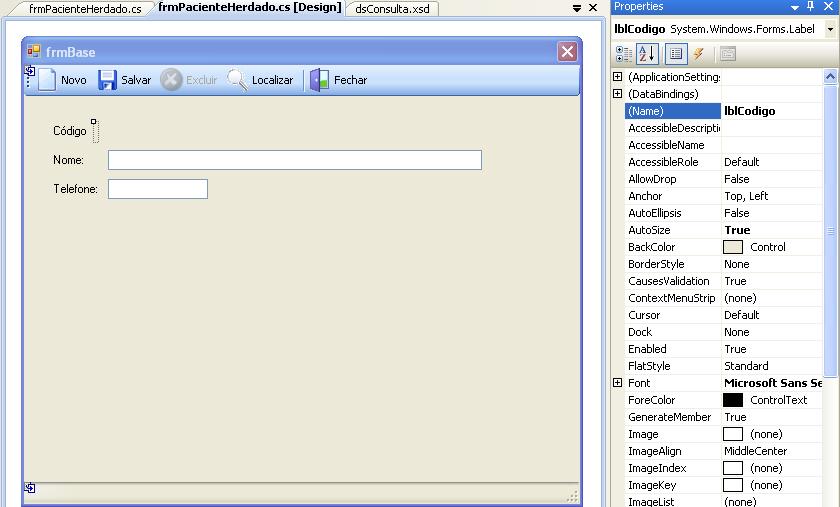Expand the (DataBindings) property node

pos(617,94)
